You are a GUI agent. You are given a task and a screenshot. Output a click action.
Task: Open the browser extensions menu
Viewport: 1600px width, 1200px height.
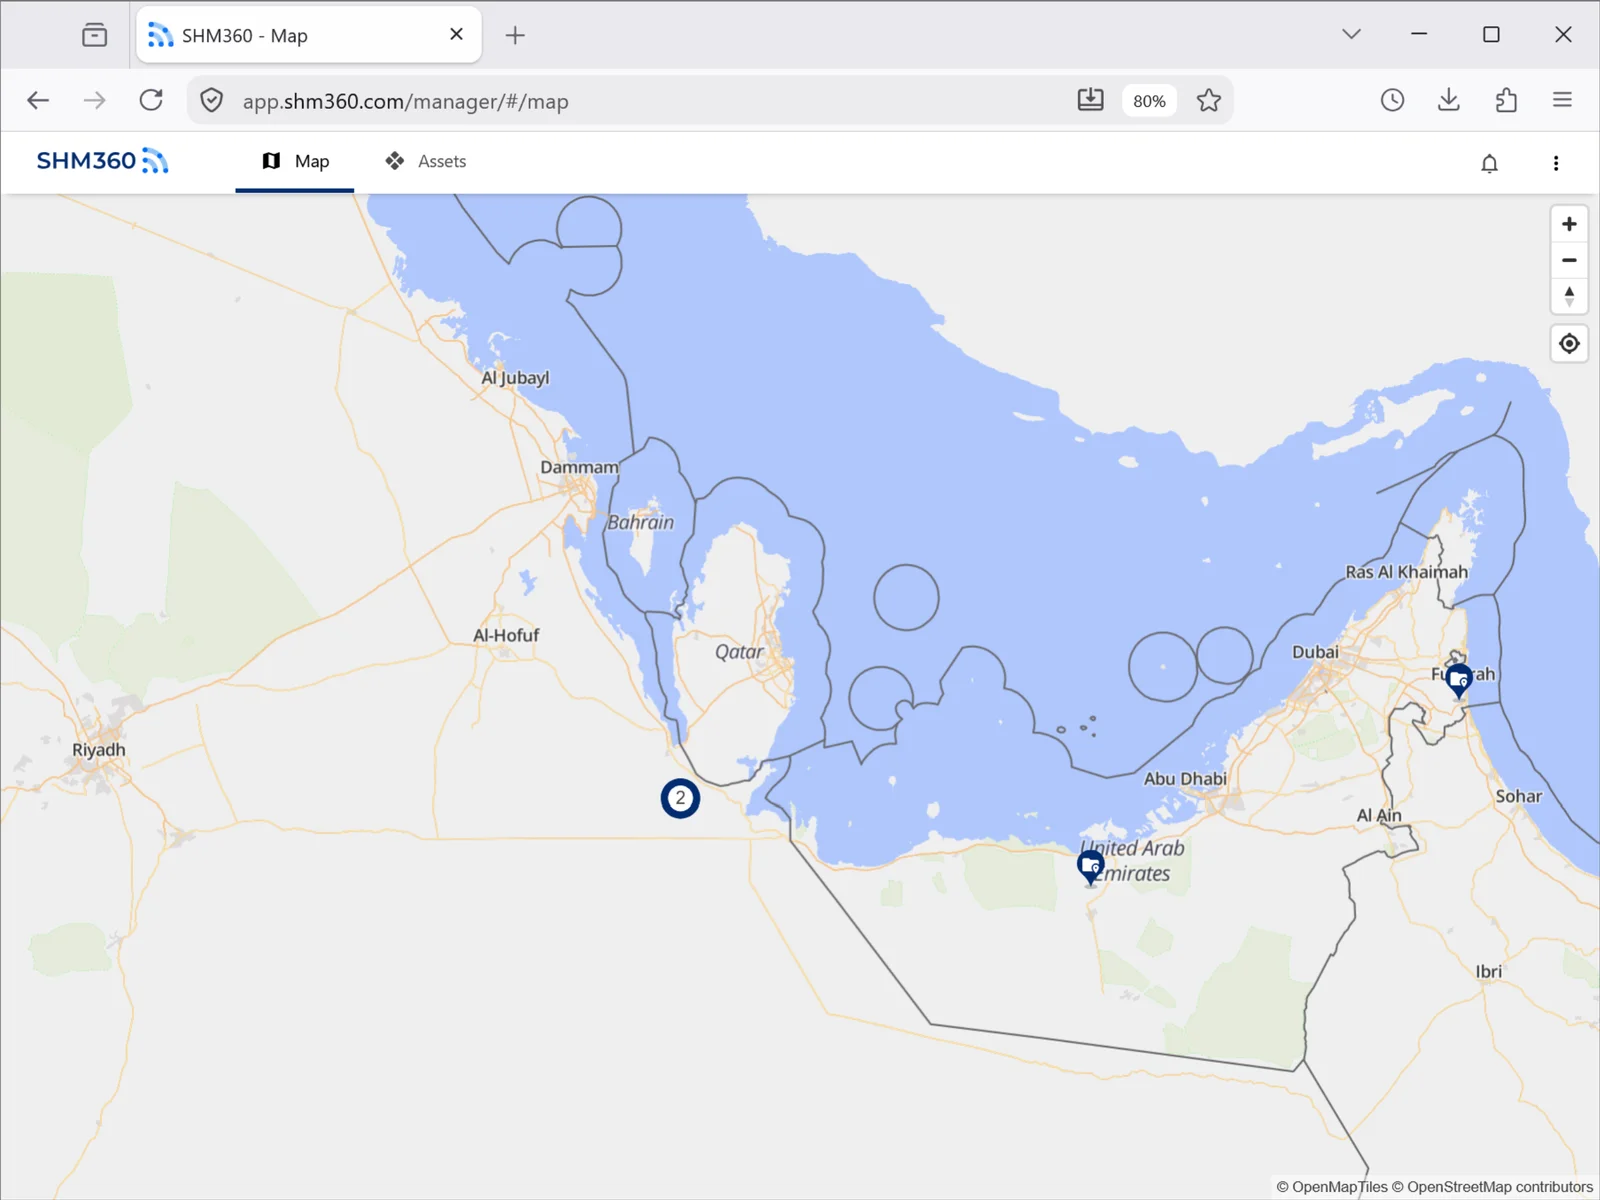point(1506,100)
